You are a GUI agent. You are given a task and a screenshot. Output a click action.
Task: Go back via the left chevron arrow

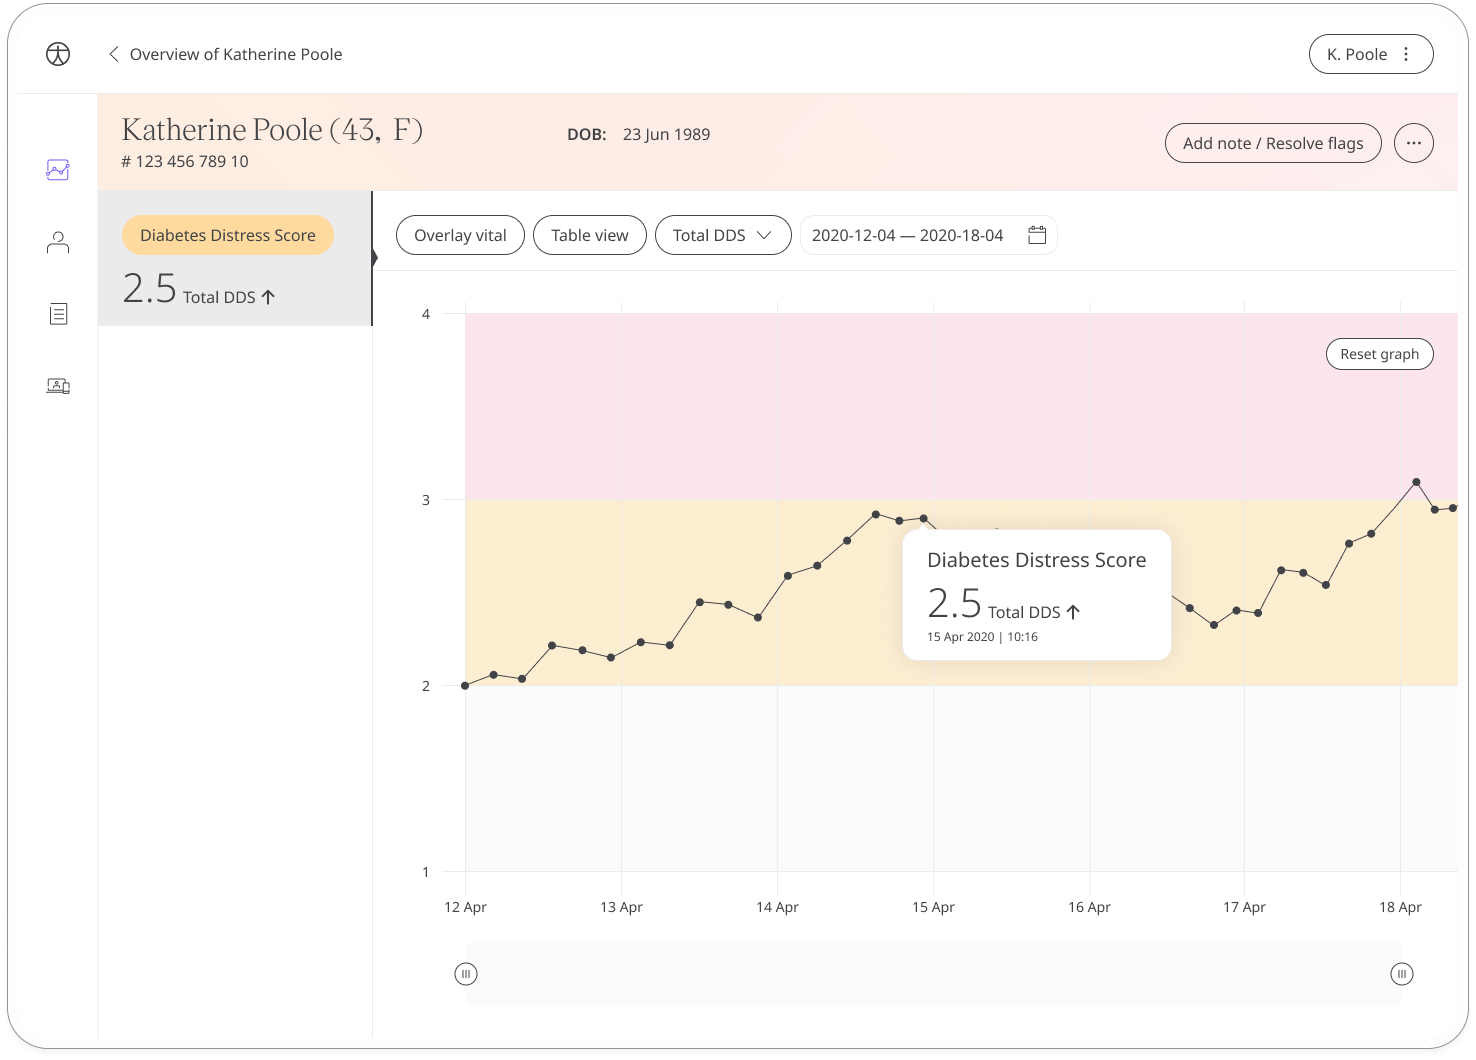tap(114, 54)
